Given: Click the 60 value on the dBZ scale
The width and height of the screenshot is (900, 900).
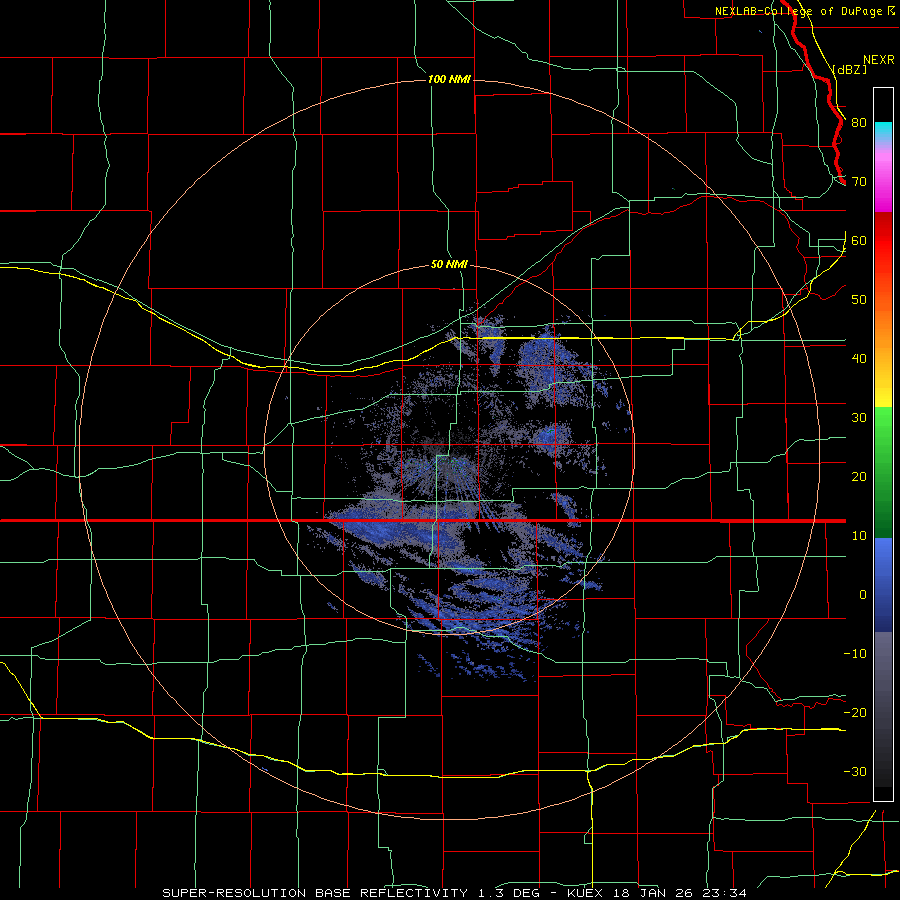Looking at the screenshot, I should click(x=859, y=240).
